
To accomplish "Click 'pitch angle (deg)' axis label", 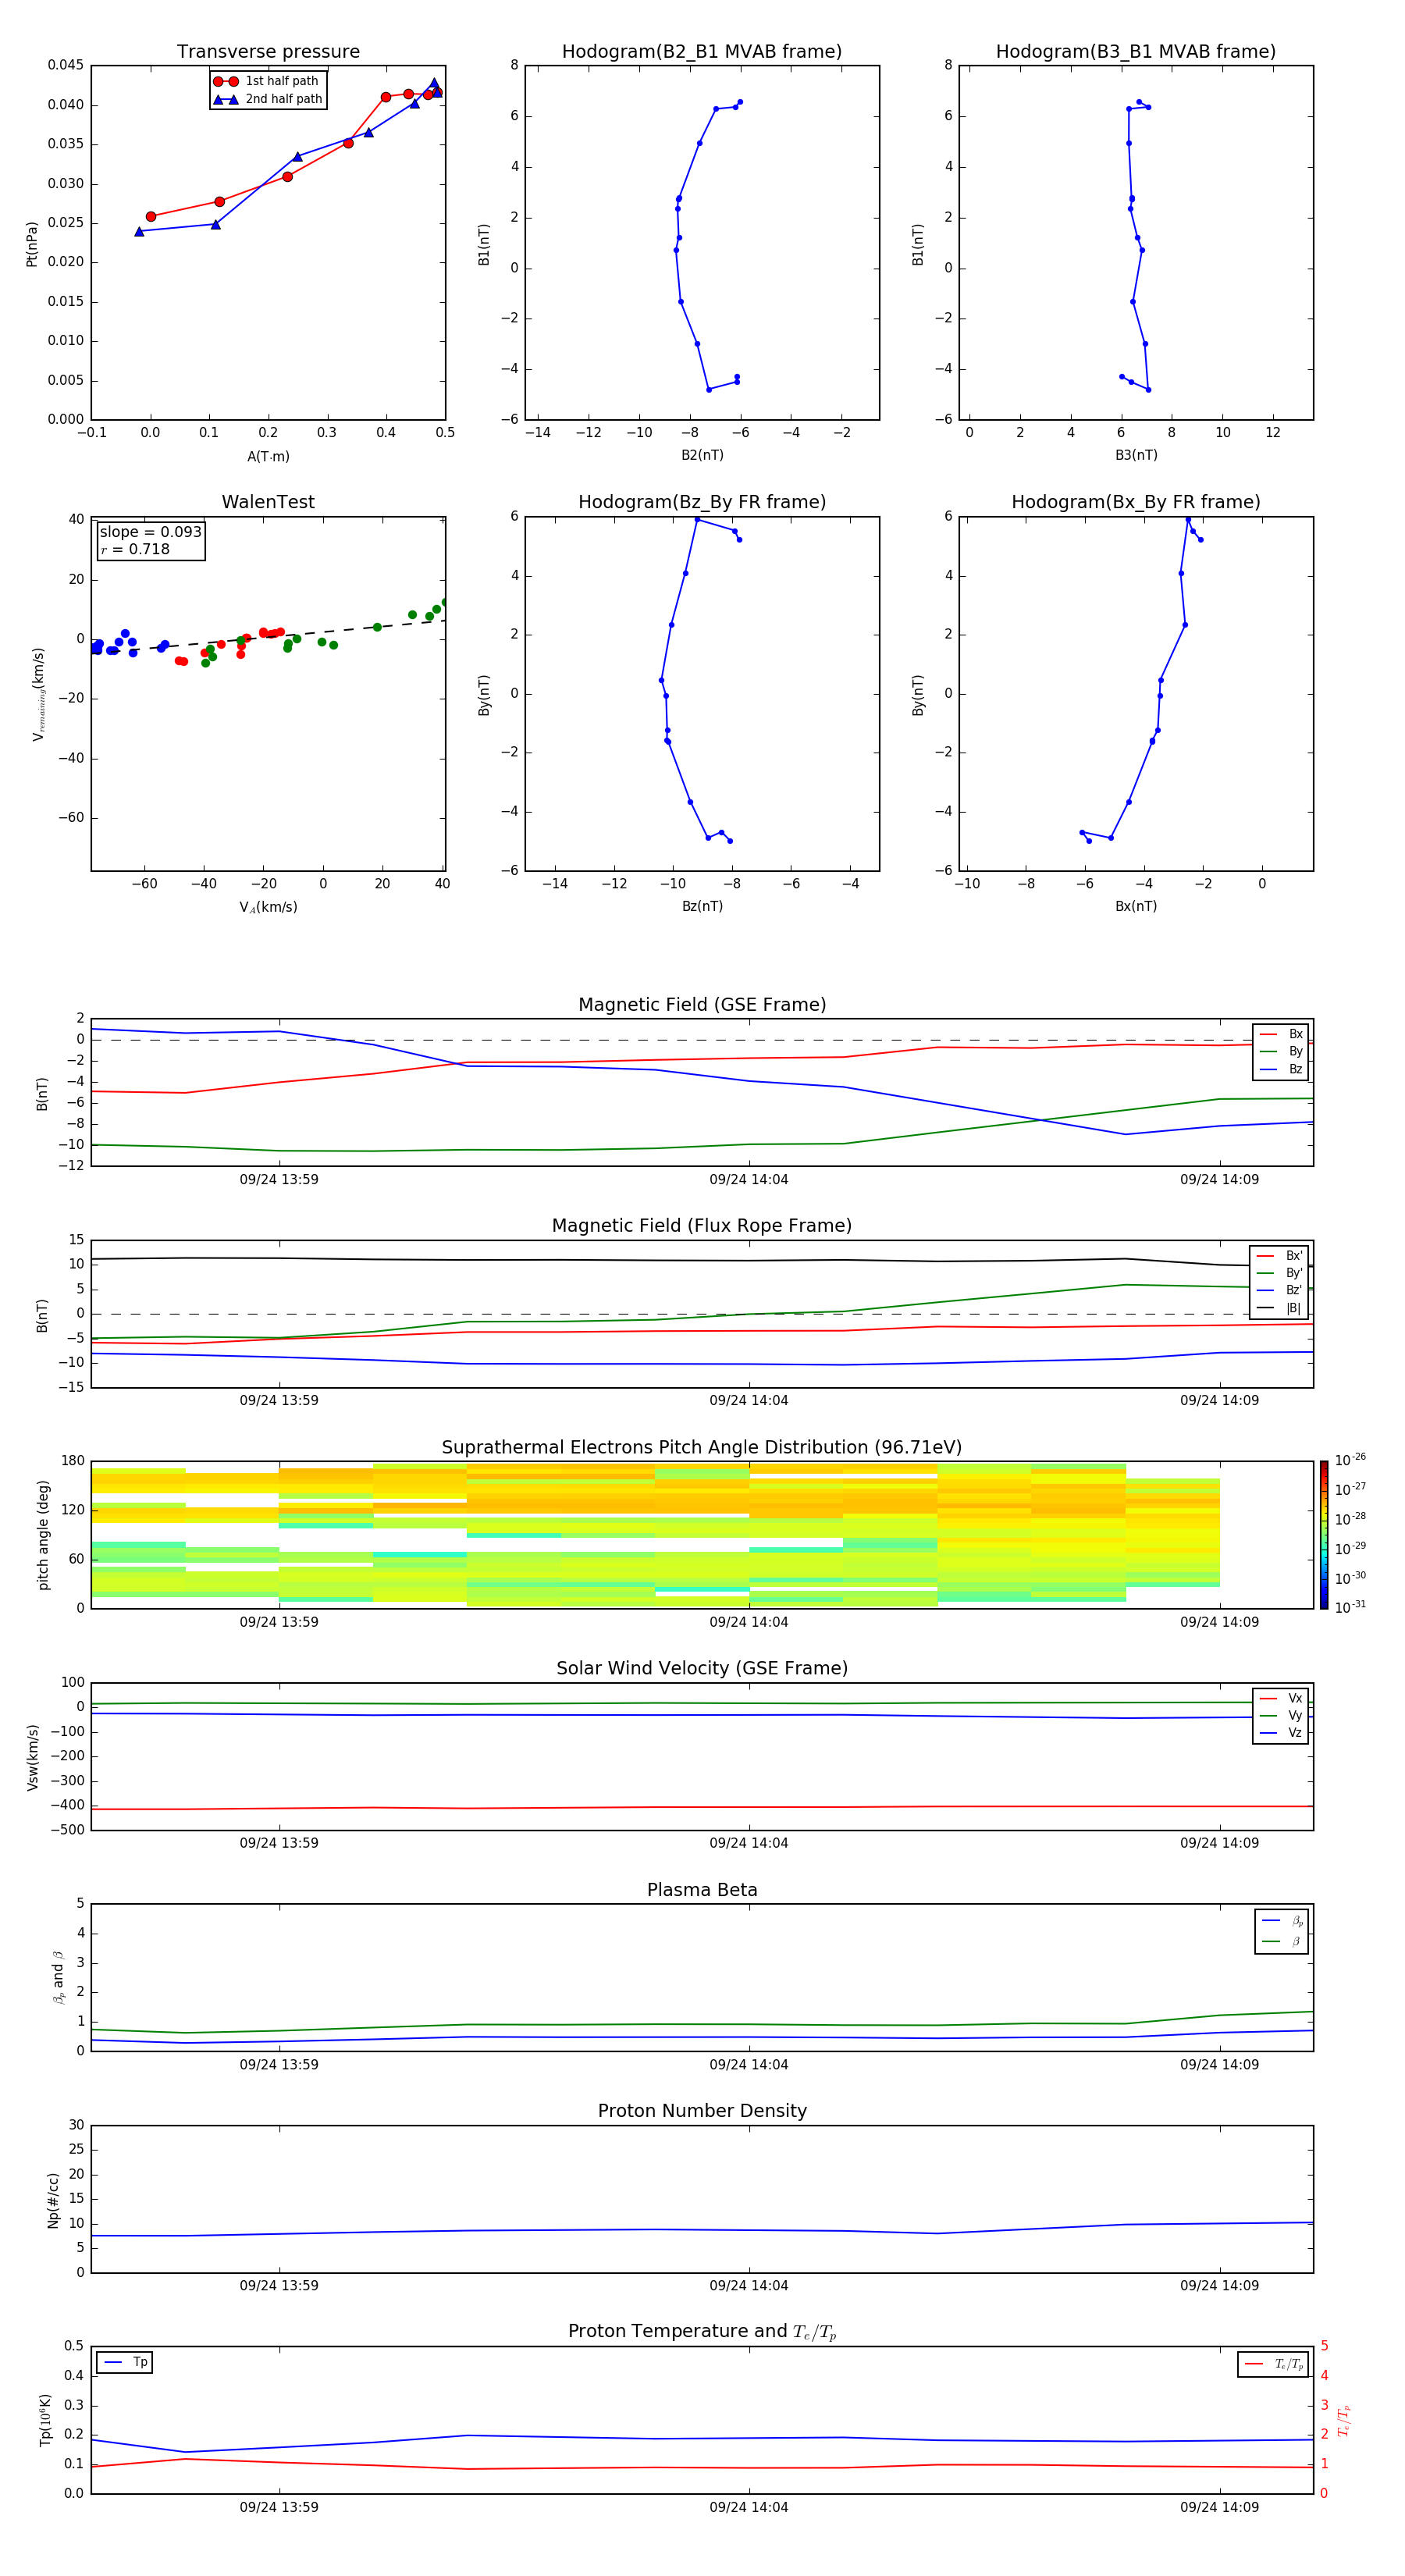I will (x=43, y=1535).
